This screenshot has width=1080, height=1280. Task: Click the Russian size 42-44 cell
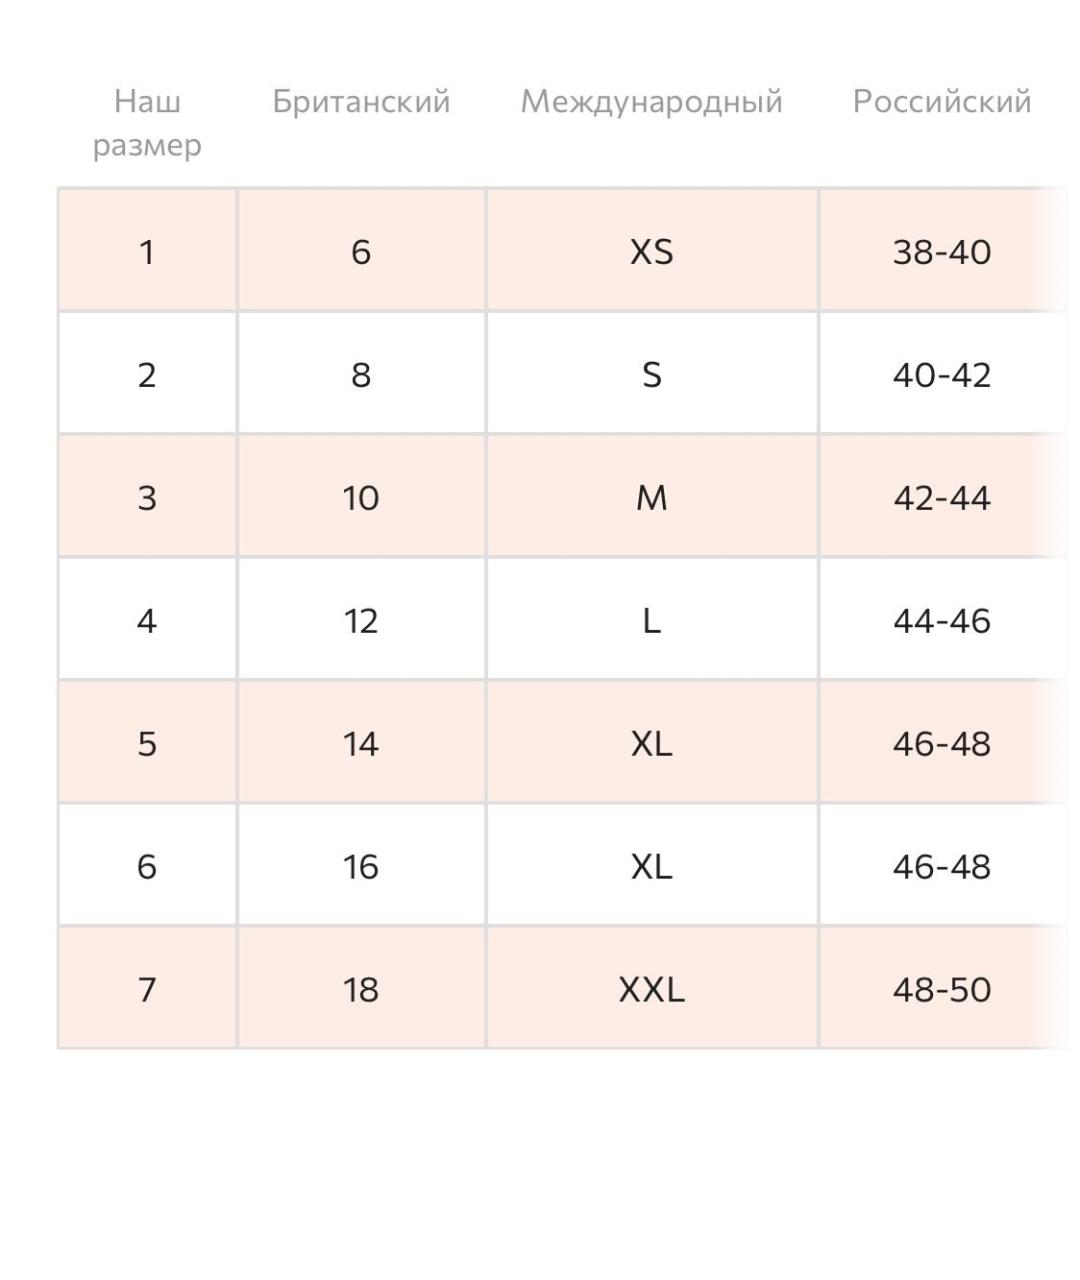point(941,498)
